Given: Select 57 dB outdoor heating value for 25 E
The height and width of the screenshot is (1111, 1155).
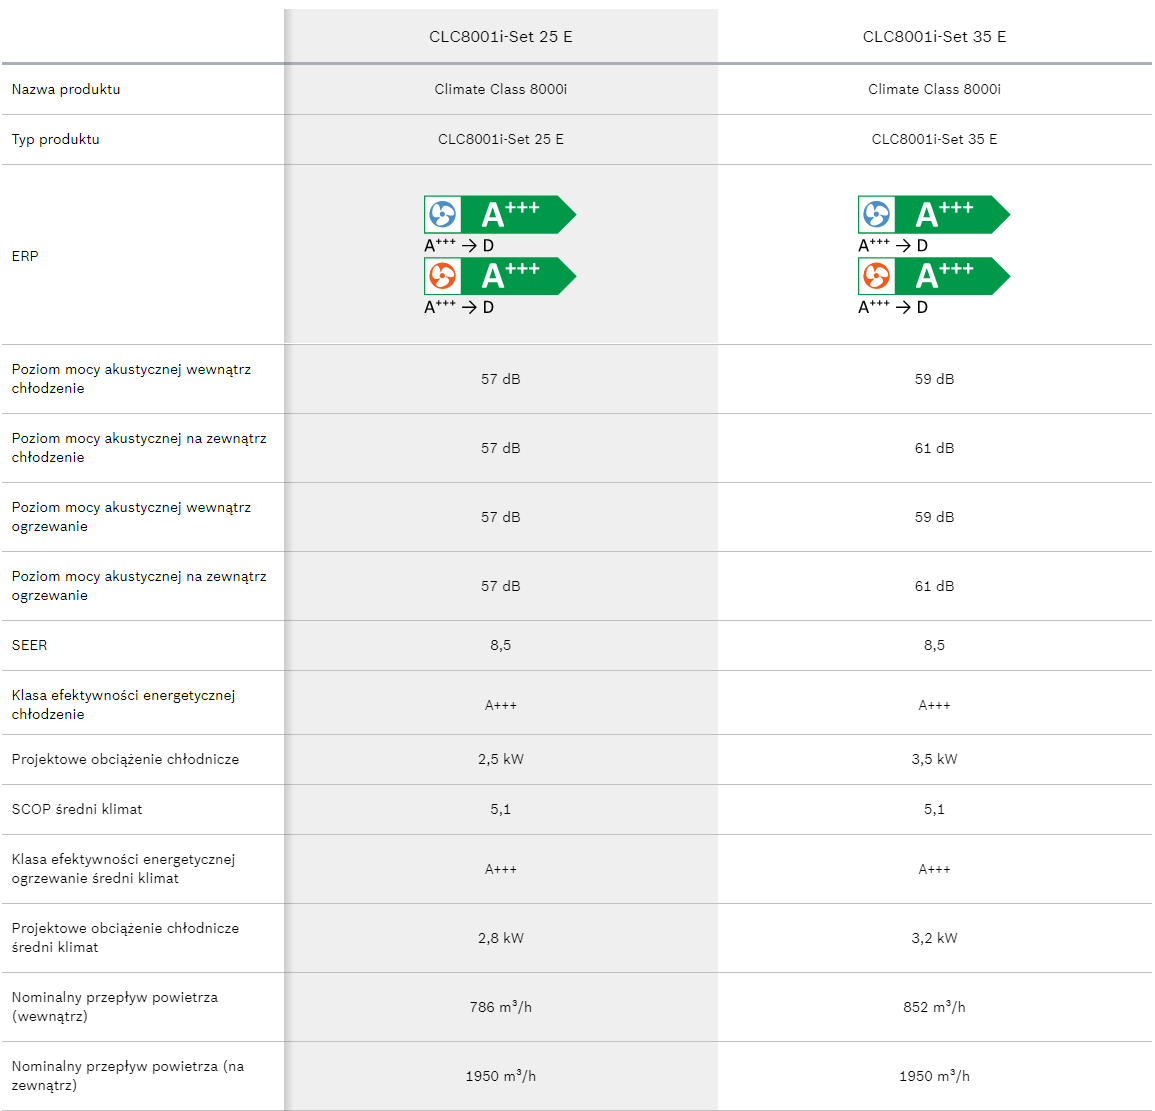Looking at the screenshot, I should pos(501,586).
